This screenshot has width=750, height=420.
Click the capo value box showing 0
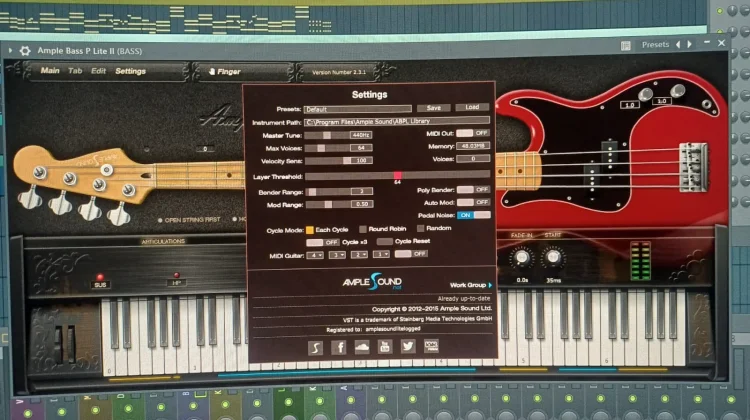click(x=205, y=149)
